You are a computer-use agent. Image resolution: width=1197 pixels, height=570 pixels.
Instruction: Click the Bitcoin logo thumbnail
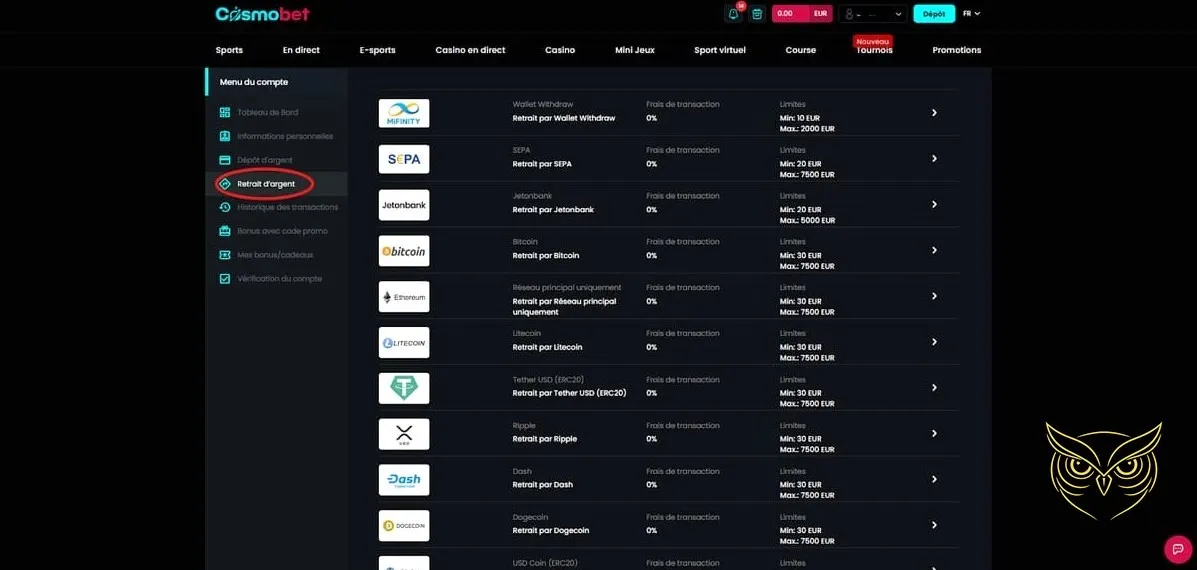tap(404, 251)
